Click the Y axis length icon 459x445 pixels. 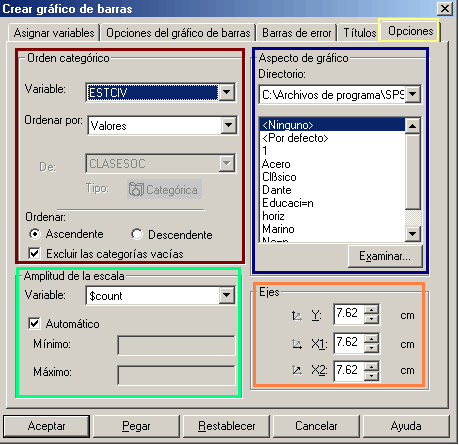pos(296,315)
